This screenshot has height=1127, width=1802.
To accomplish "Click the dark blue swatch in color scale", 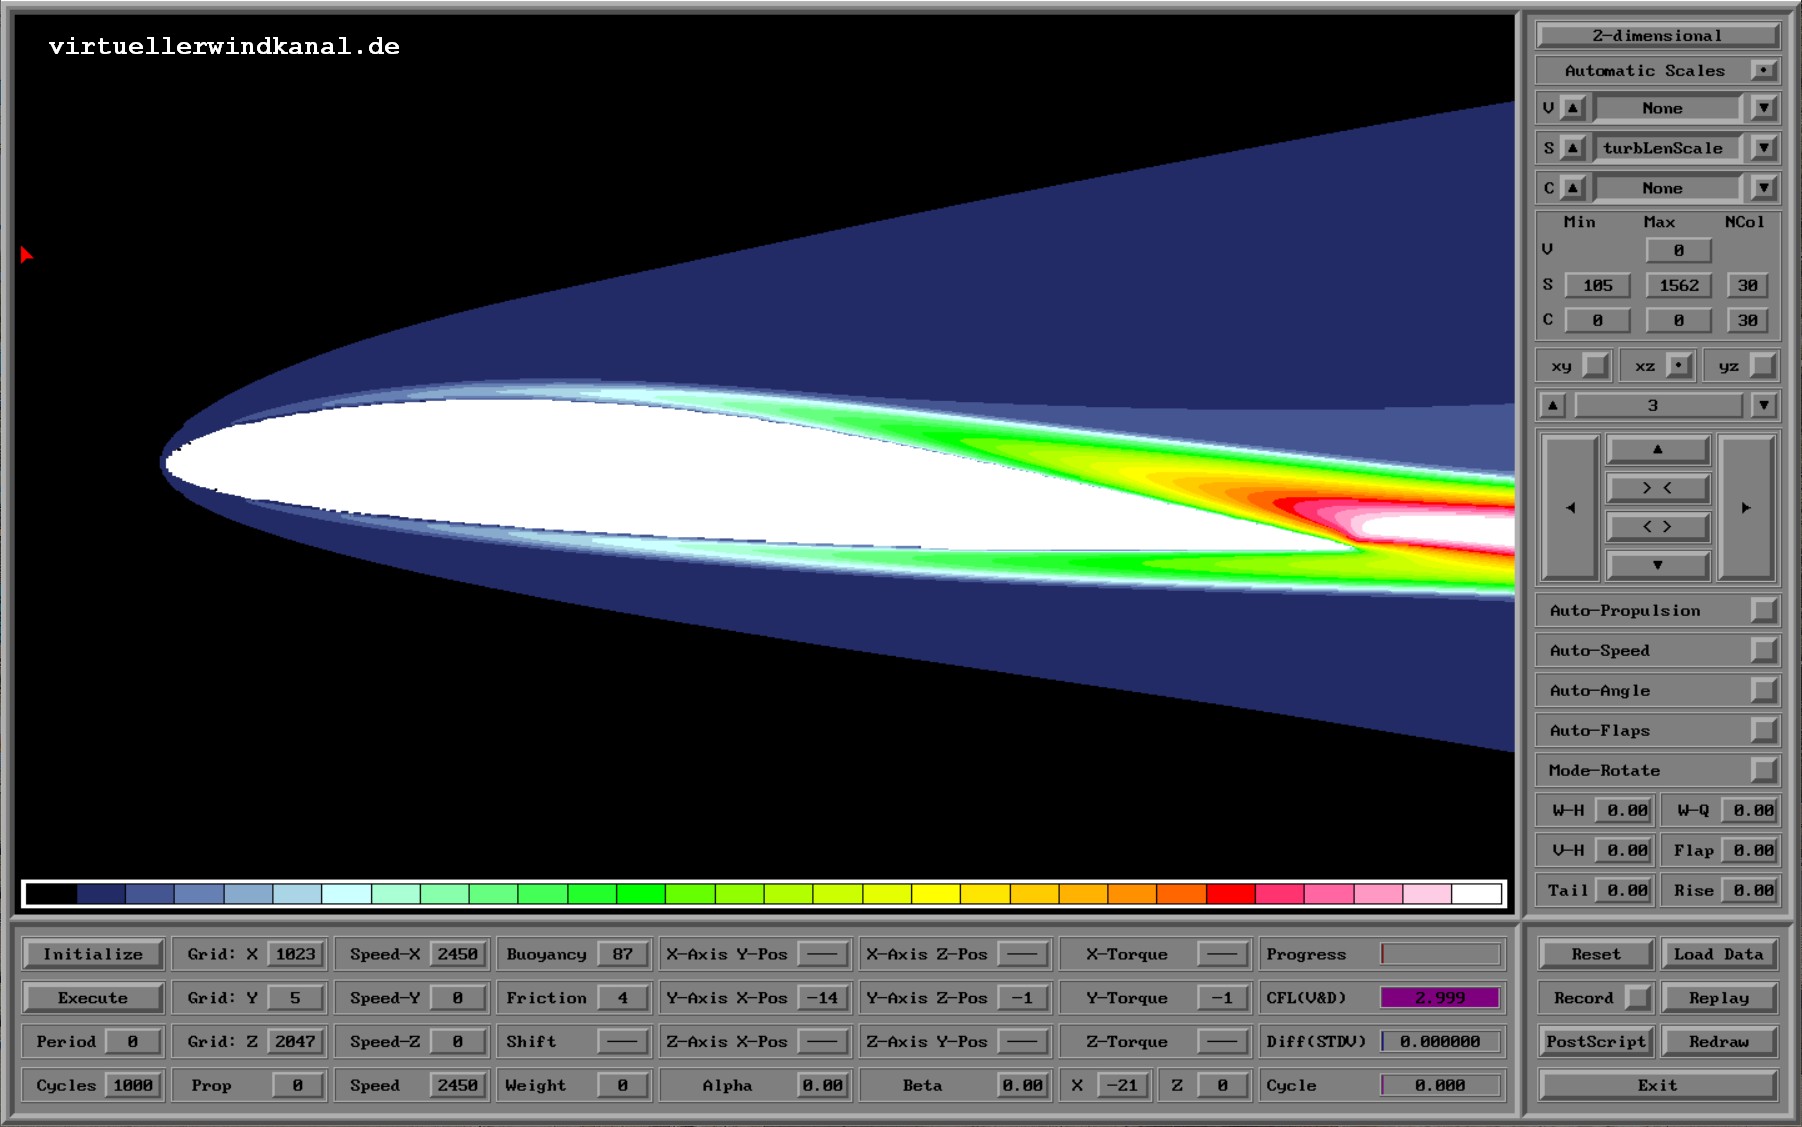I will [101, 893].
